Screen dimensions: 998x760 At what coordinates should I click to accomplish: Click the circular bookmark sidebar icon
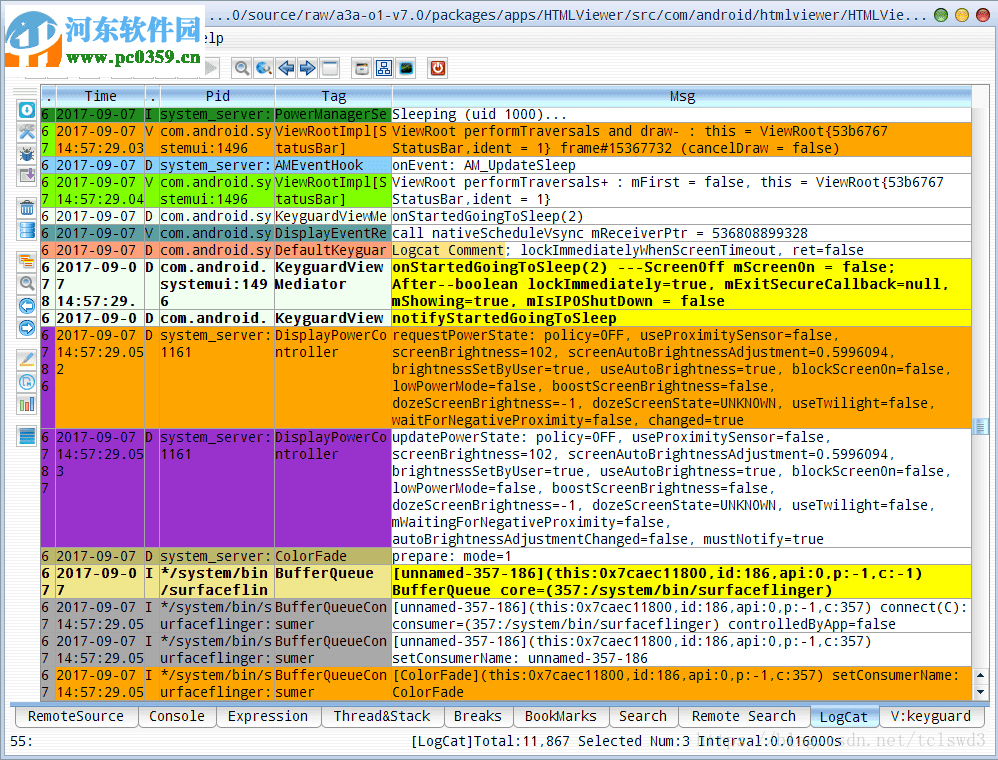27,382
